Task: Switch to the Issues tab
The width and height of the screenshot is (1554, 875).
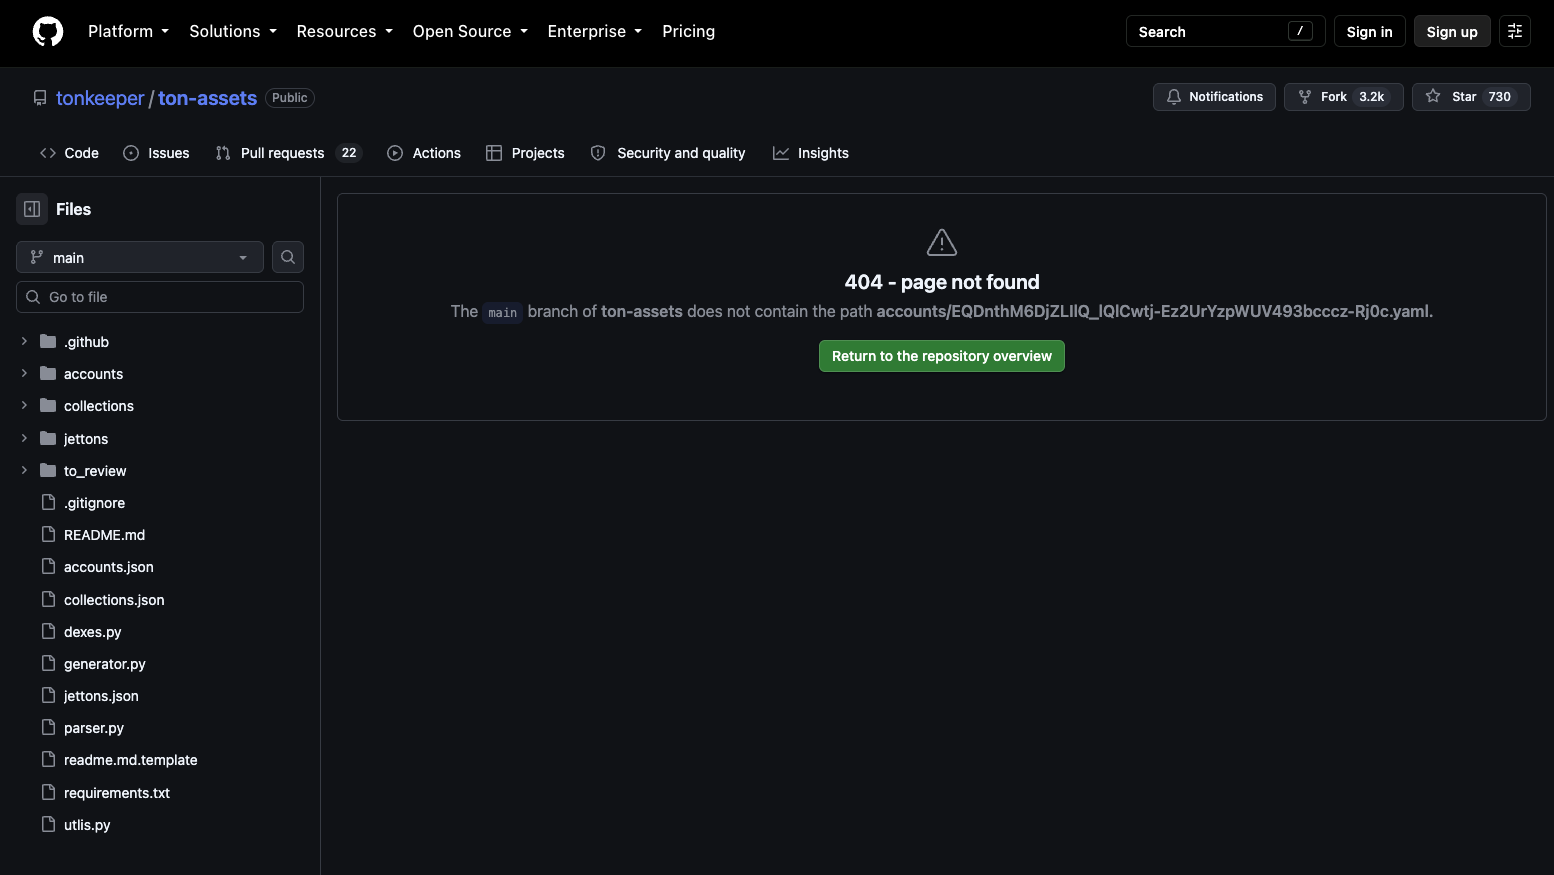Action: [156, 153]
